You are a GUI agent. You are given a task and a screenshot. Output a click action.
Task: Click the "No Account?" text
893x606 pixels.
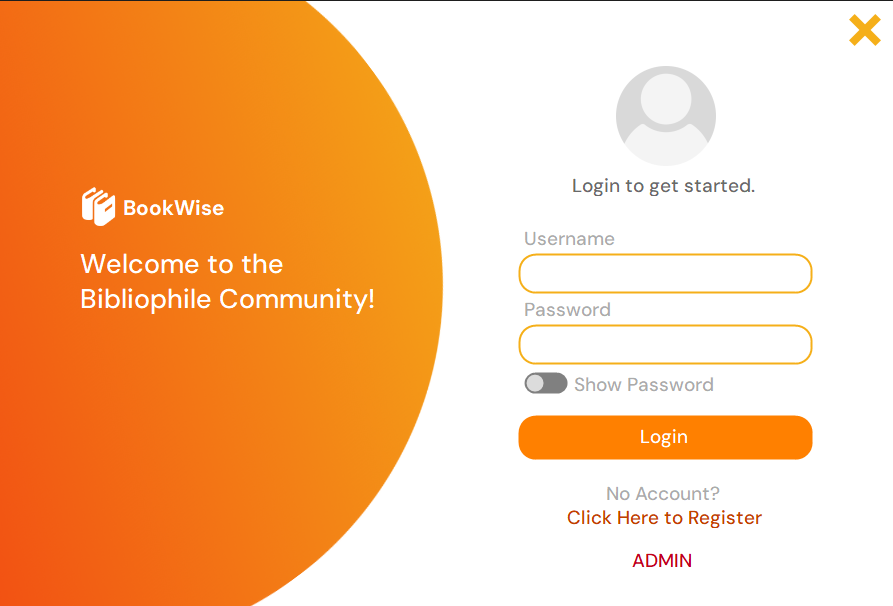coord(662,494)
